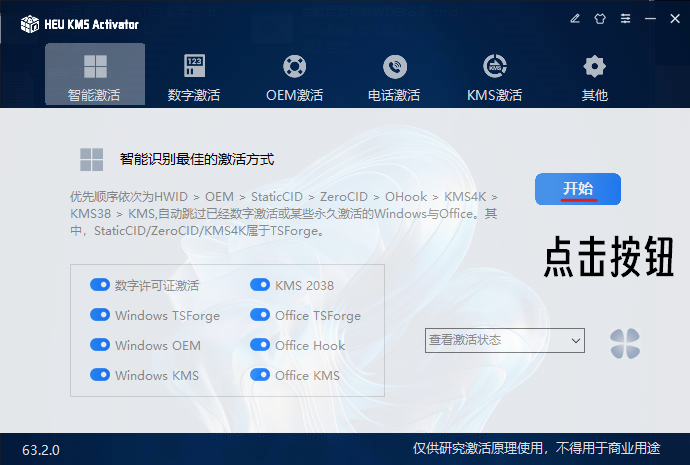Open the OEM激活 tab
Screen dimensions: 690x465
[294, 77]
